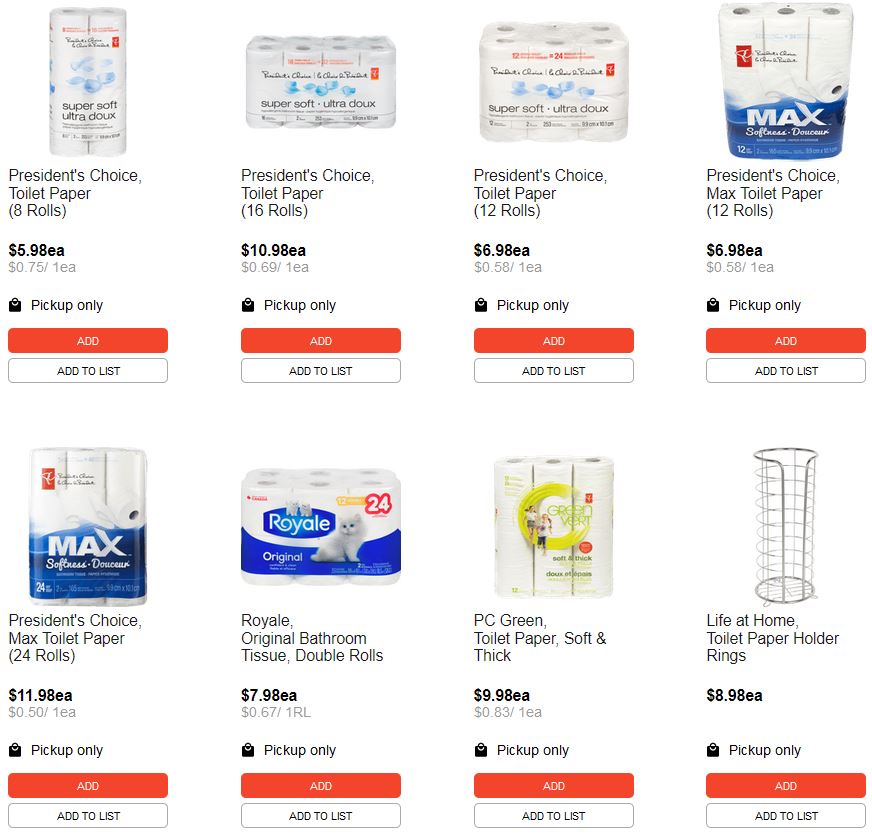Add Max Toilet Paper 12 Rolls to cart
This screenshot has width=872, height=836.
[x=786, y=340]
